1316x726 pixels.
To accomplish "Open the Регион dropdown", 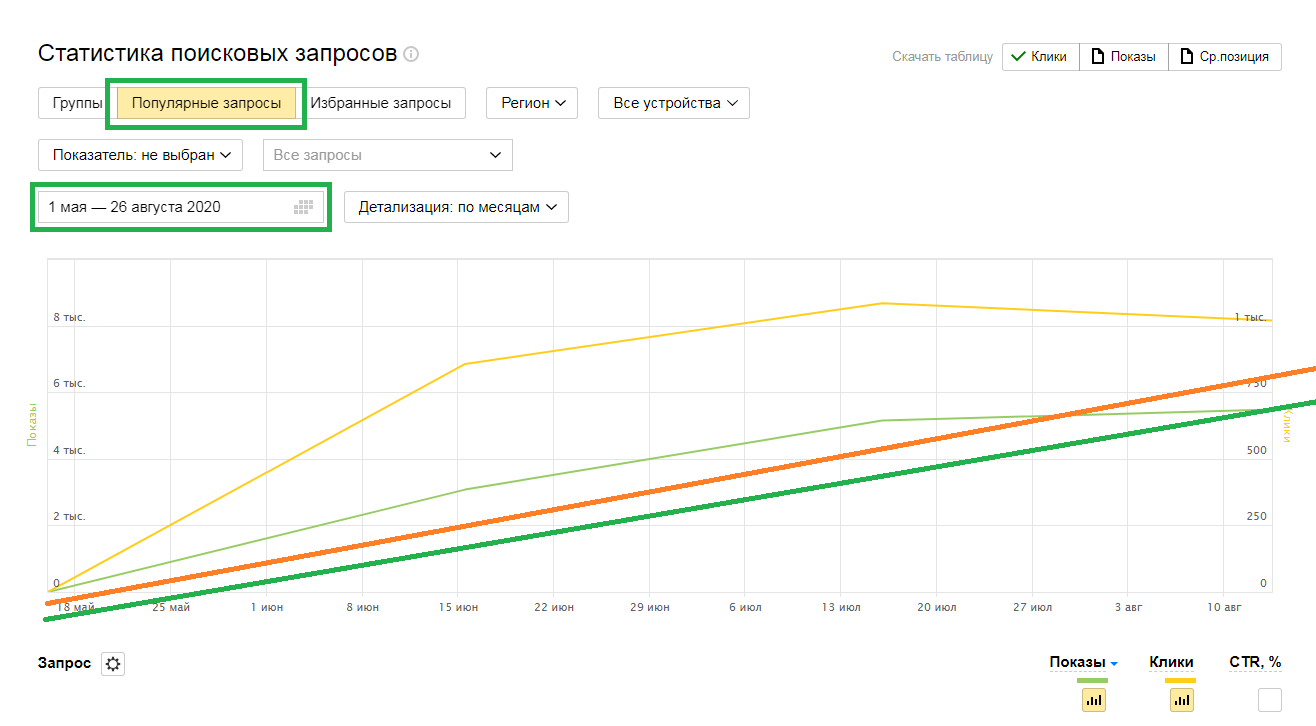I will [x=531, y=103].
